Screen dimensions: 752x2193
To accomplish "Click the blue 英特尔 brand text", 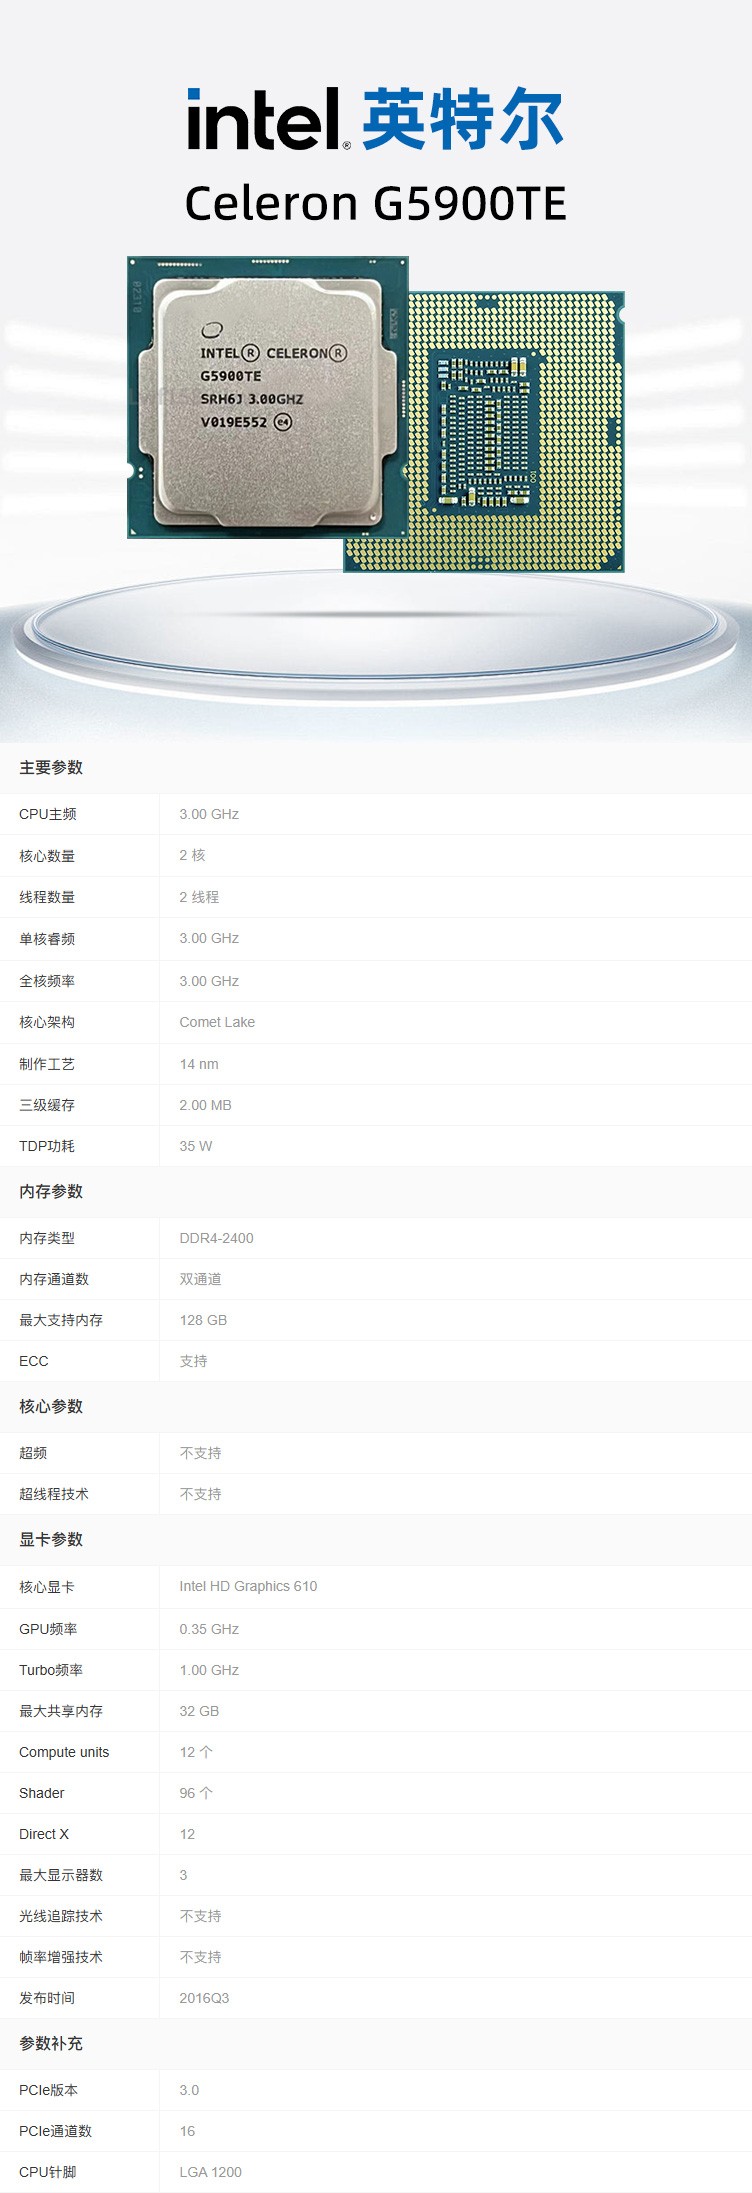I will point(462,120).
